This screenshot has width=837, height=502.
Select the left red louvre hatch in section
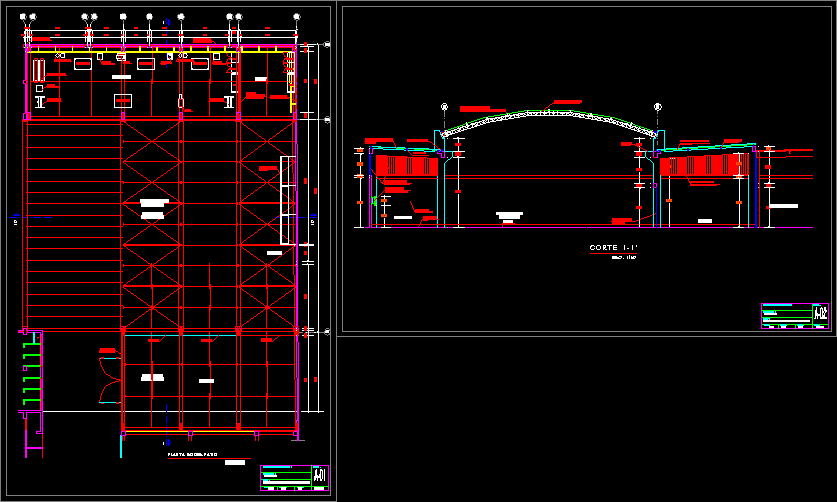point(407,164)
